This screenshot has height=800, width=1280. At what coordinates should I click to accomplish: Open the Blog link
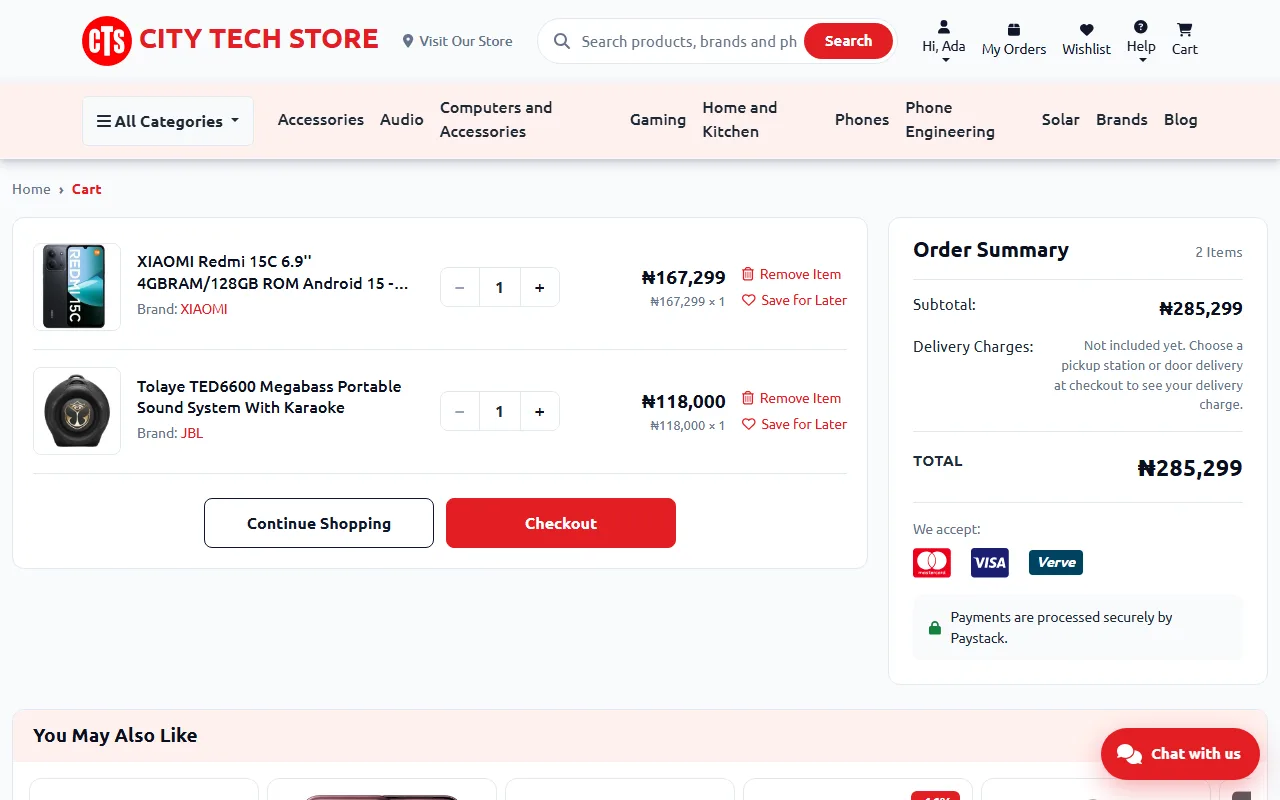(x=1181, y=119)
